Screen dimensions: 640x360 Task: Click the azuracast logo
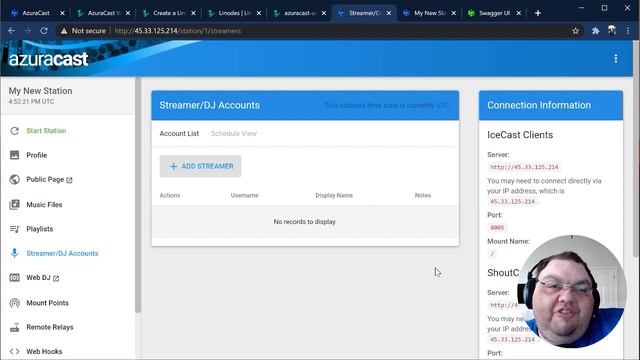48,59
